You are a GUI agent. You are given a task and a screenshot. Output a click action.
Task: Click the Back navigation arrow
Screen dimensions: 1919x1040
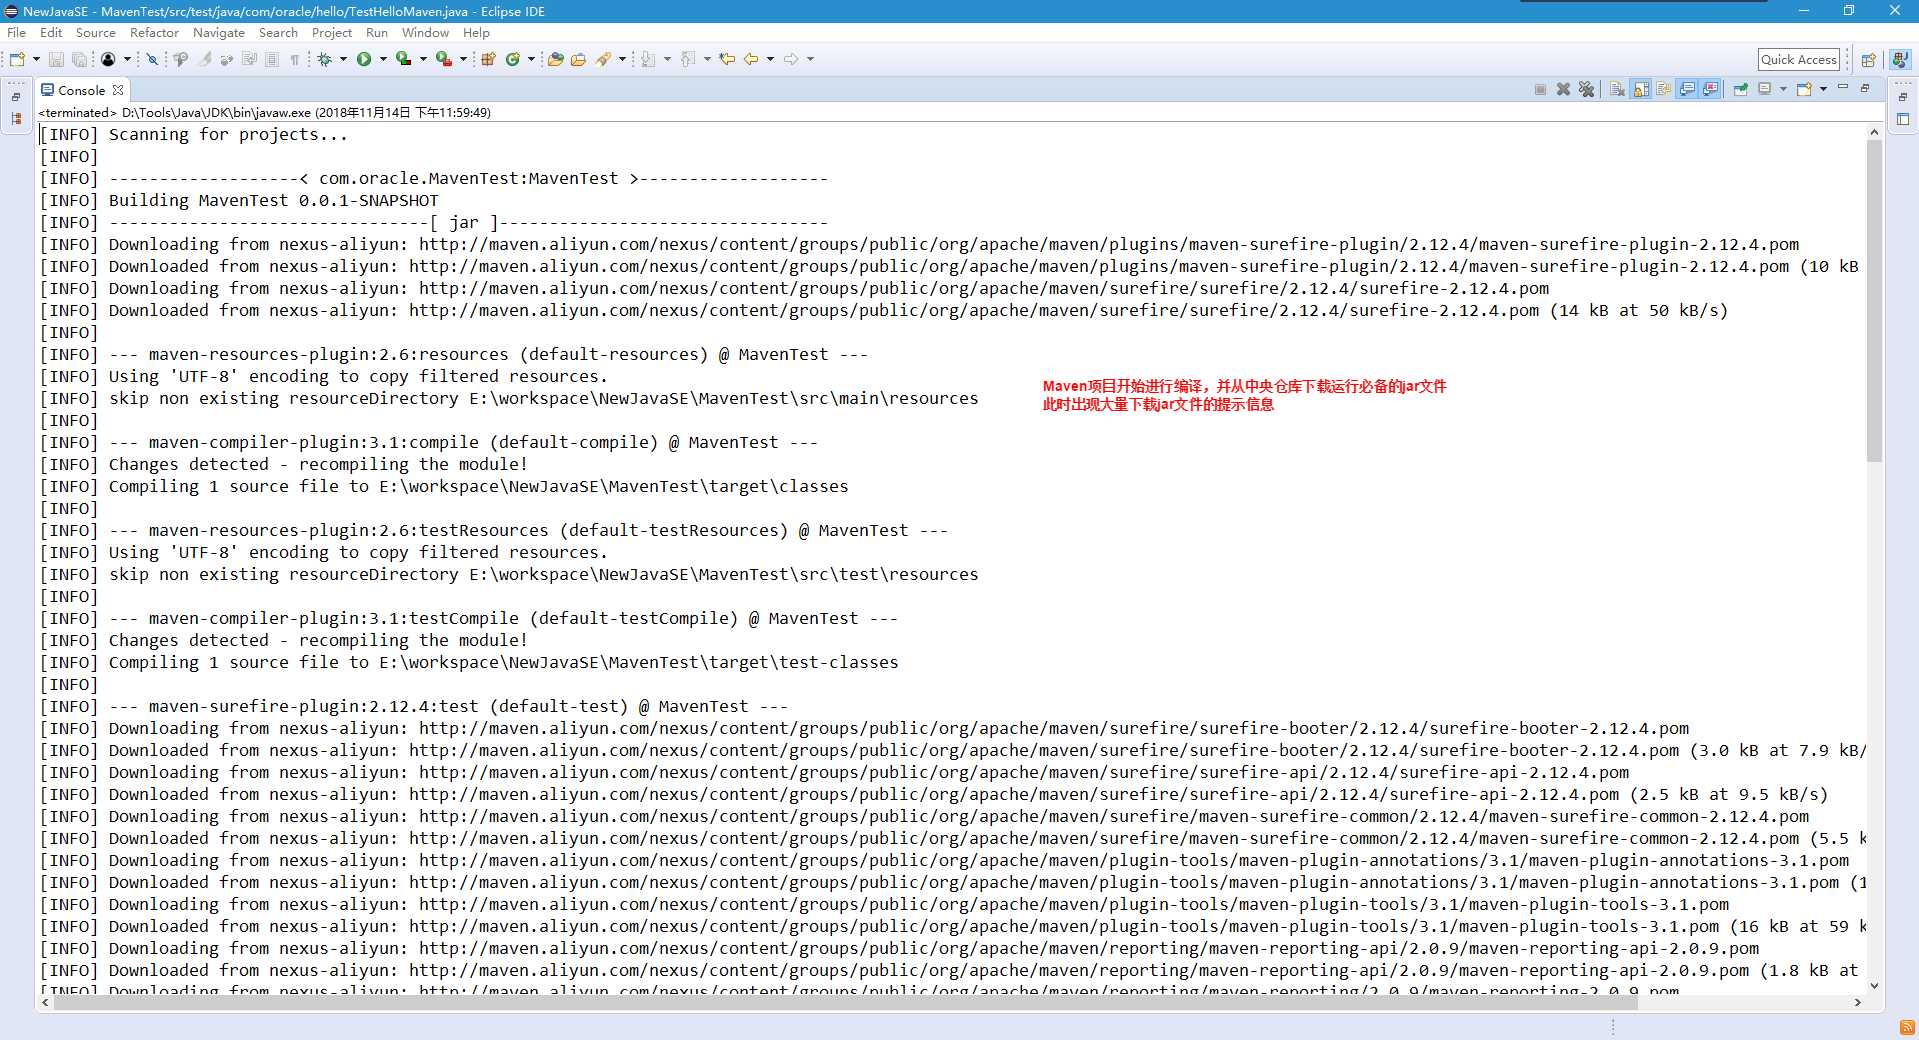(x=751, y=59)
